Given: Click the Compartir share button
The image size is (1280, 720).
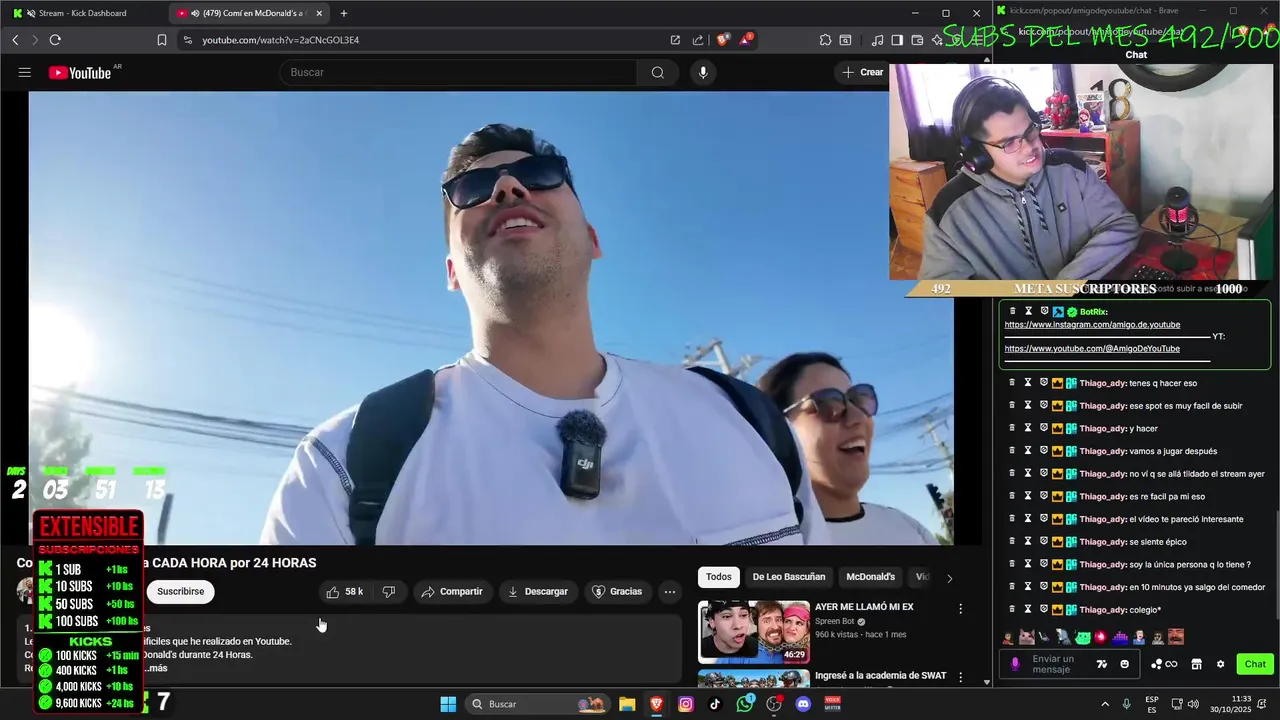Looking at the screenshot, I should [x=452, y=592].
